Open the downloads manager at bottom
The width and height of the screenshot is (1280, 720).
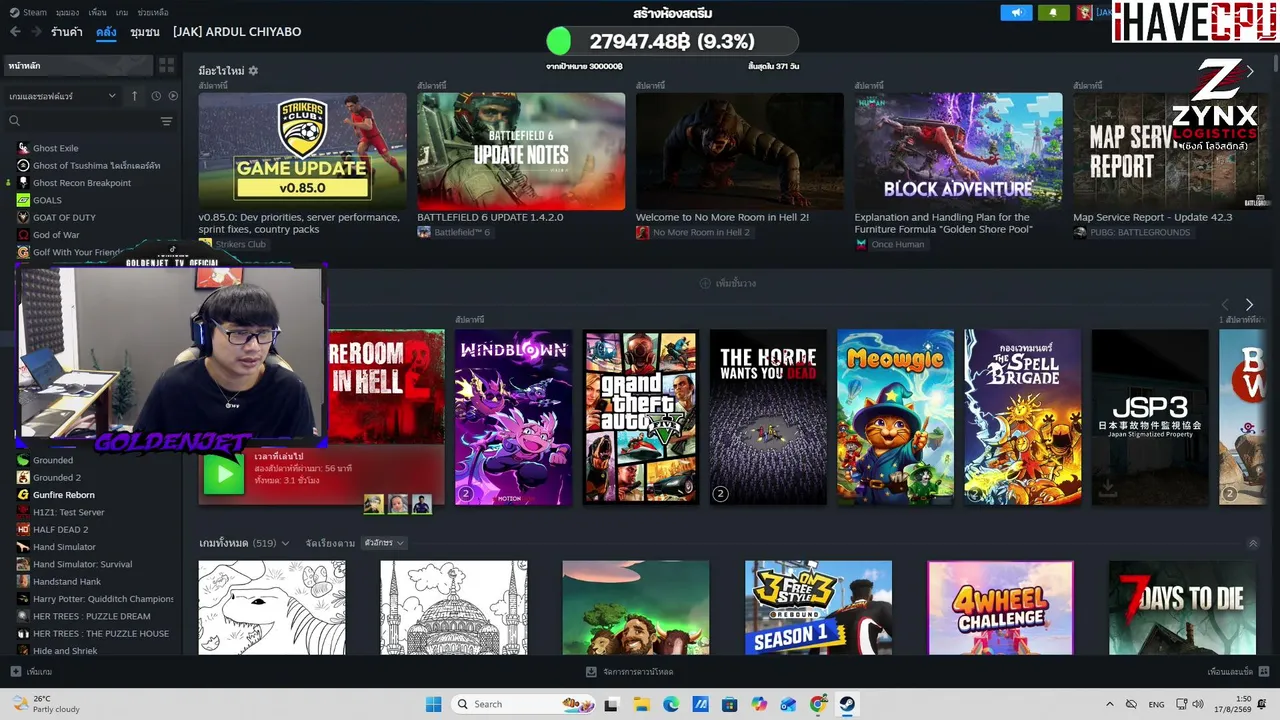tap(630, 672)
